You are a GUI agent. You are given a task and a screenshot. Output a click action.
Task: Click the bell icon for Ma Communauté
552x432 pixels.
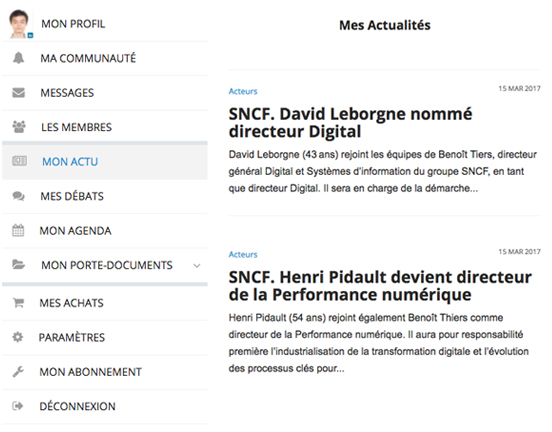[18, 58]
